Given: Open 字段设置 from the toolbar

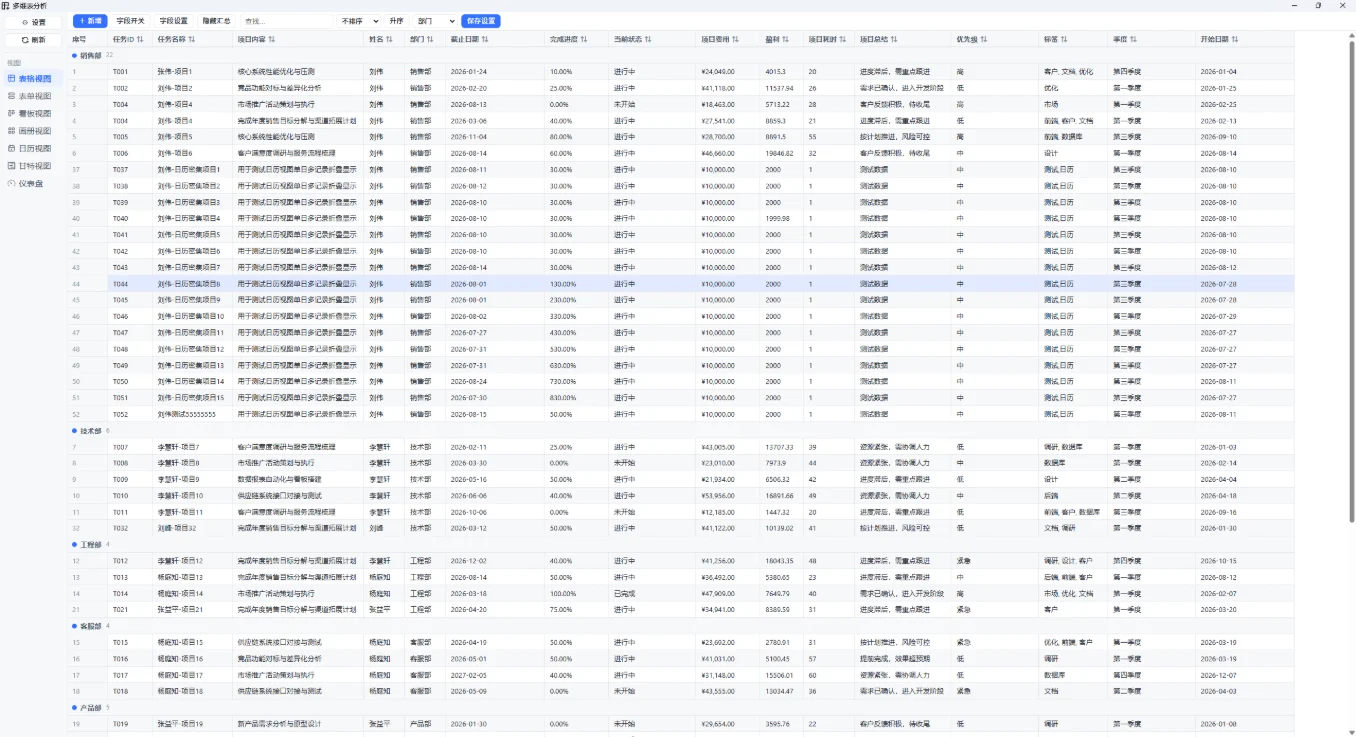Looking at the screenshot, I should click(x=173, y=20).
